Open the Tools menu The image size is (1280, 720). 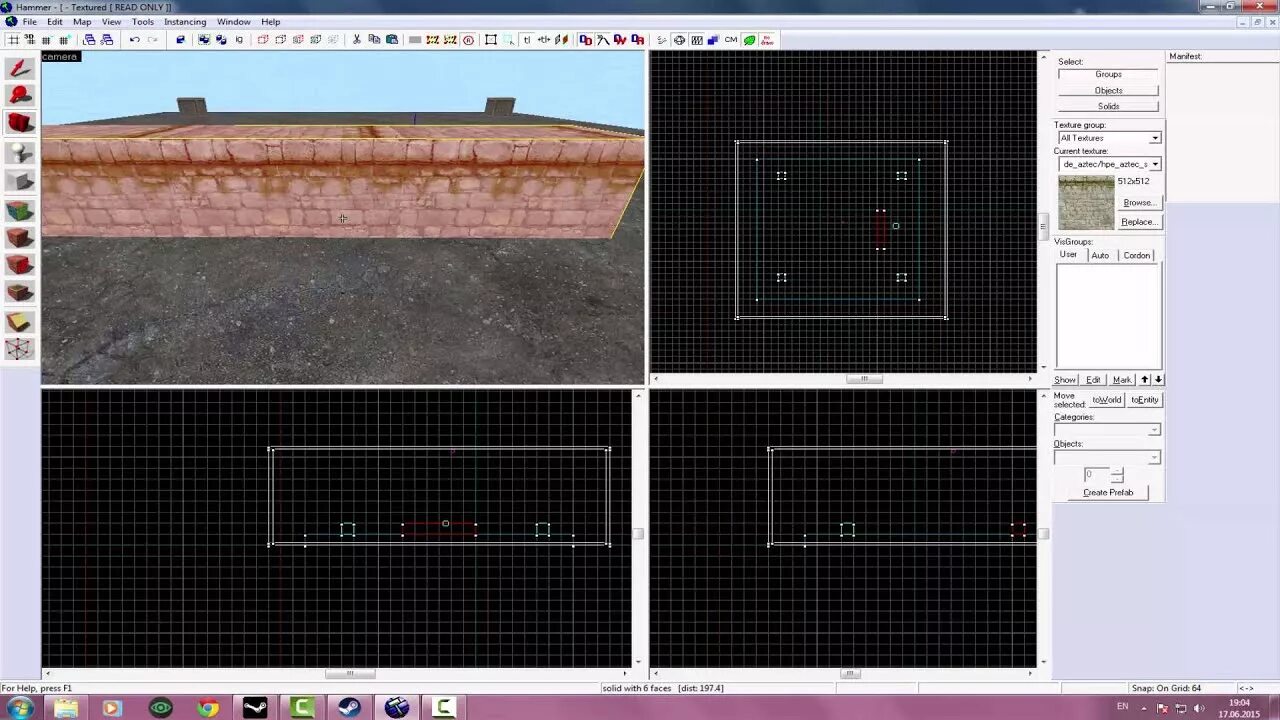click(x=143, y=22)
